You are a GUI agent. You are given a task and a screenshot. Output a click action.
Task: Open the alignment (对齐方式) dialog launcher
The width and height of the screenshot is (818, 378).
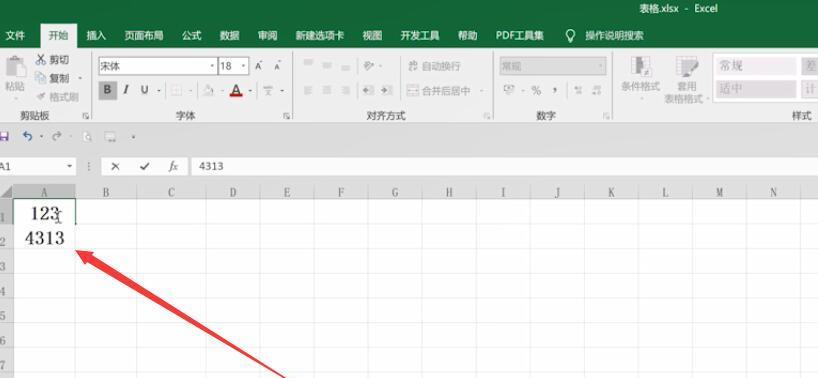click(x=487, y=116)
